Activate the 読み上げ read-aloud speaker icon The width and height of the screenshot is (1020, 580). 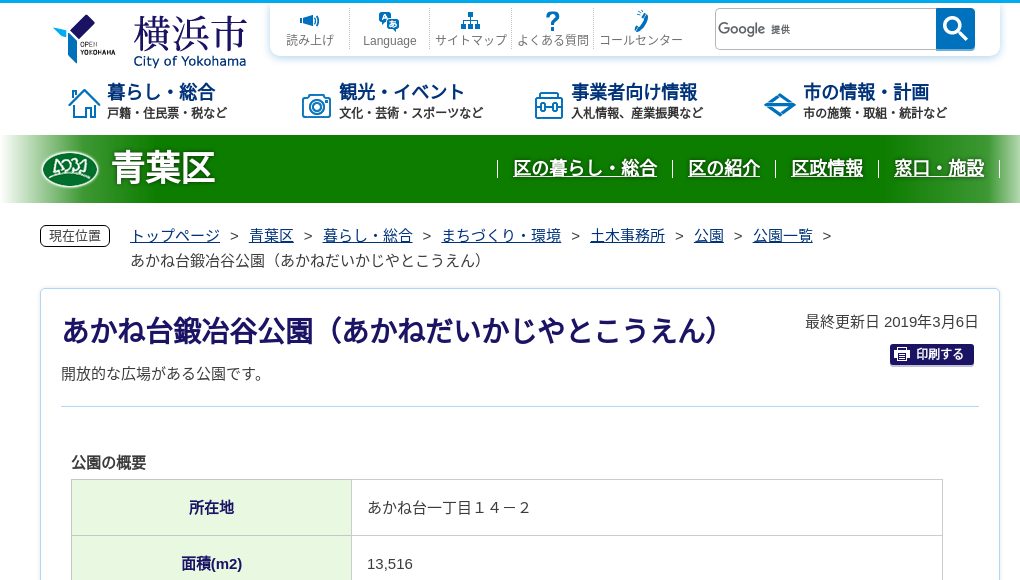tap(309, 20)
